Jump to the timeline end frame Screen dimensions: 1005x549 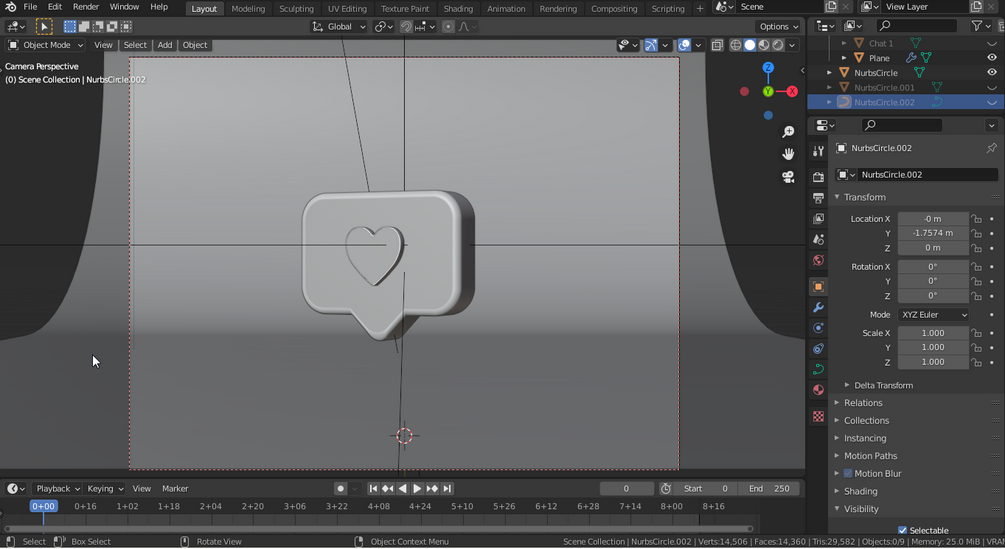click(447, 489)
